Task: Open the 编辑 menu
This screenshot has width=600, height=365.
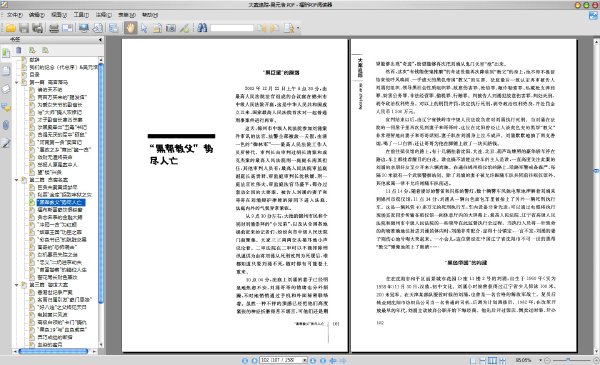Action: click(37, 15)
